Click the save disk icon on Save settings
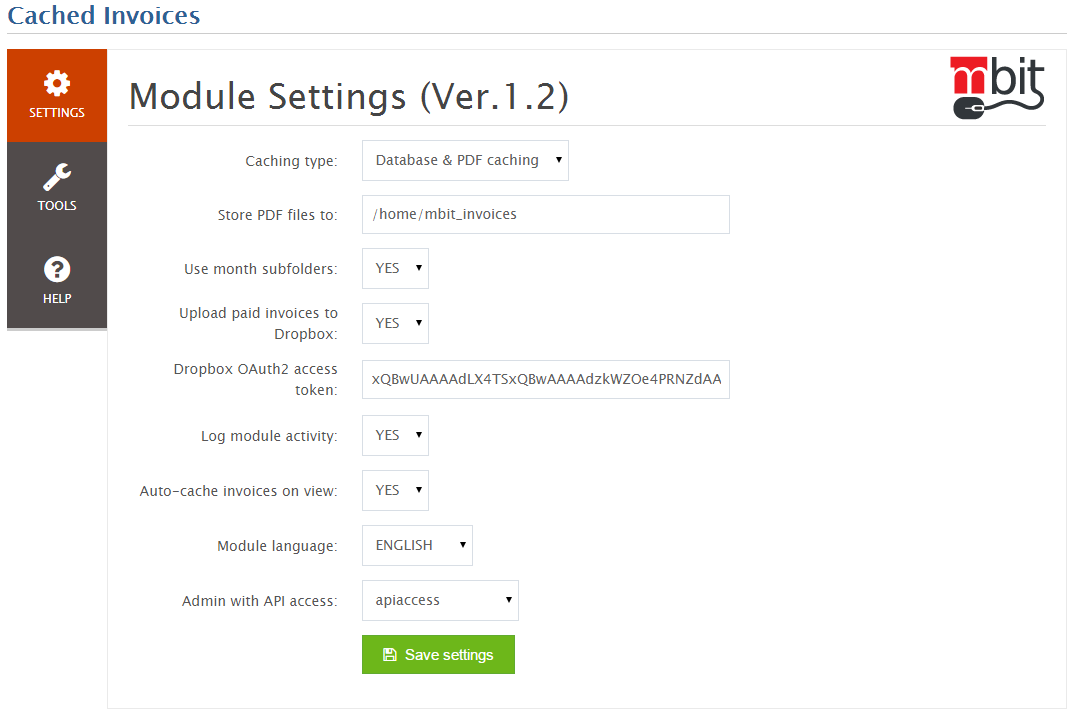This screenshot has height=719, width=1077. coord(390,654)
